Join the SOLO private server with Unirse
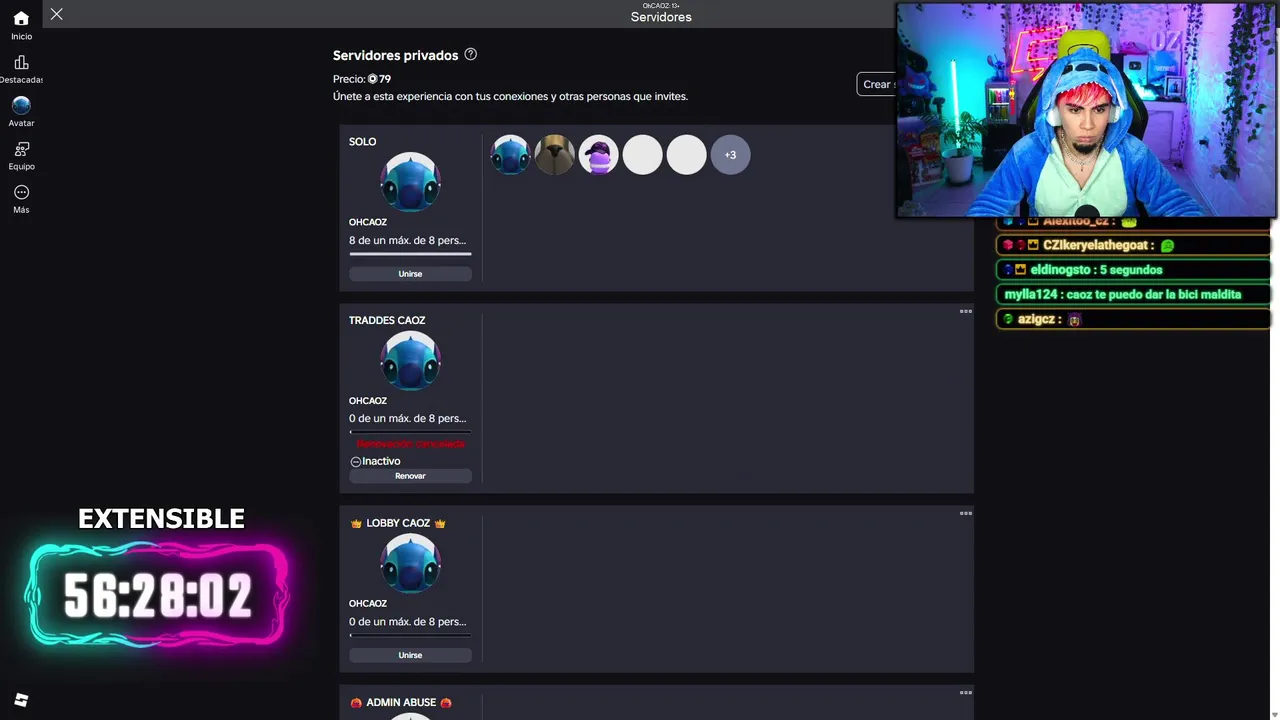The image size is (1280, 720). point(410,274)
